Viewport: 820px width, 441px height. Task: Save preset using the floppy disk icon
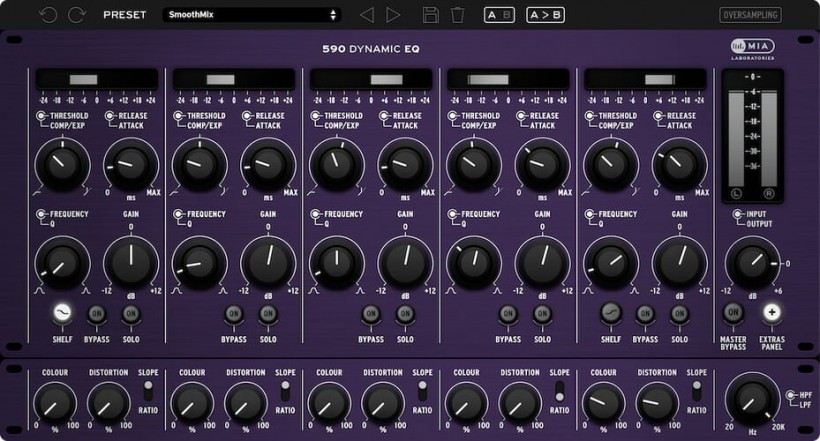click(x=431, y=15)
